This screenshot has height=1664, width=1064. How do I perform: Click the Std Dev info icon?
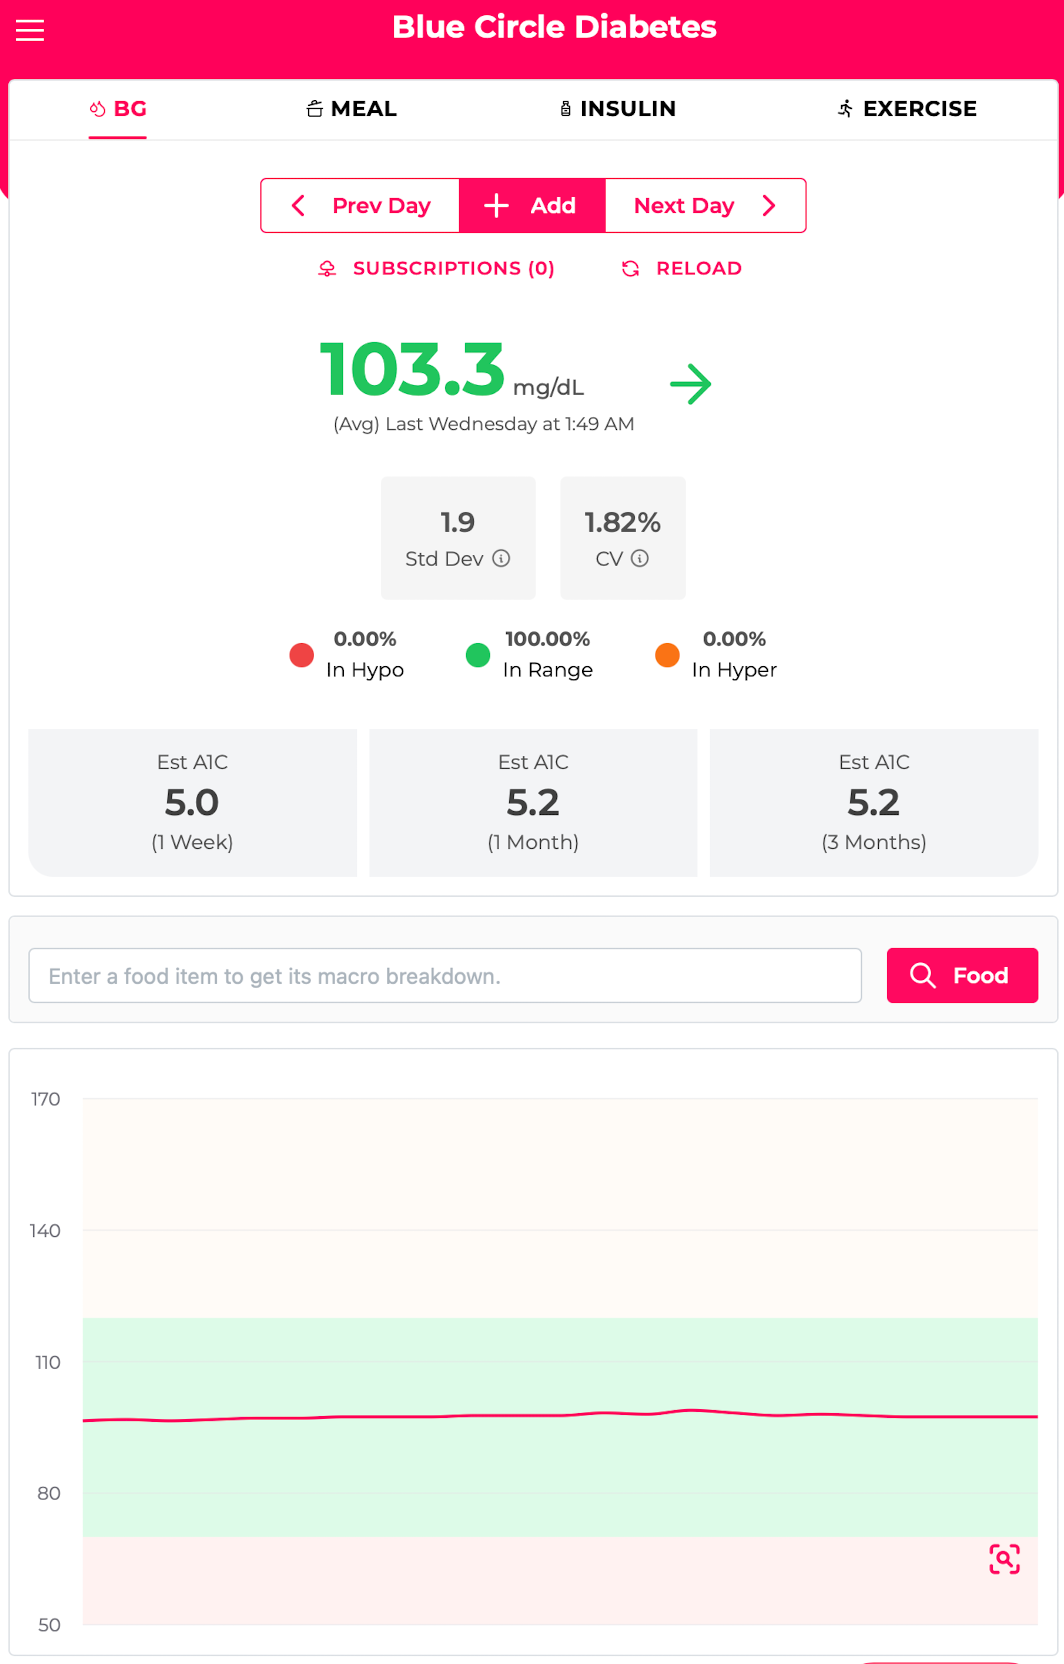point(501,558)
